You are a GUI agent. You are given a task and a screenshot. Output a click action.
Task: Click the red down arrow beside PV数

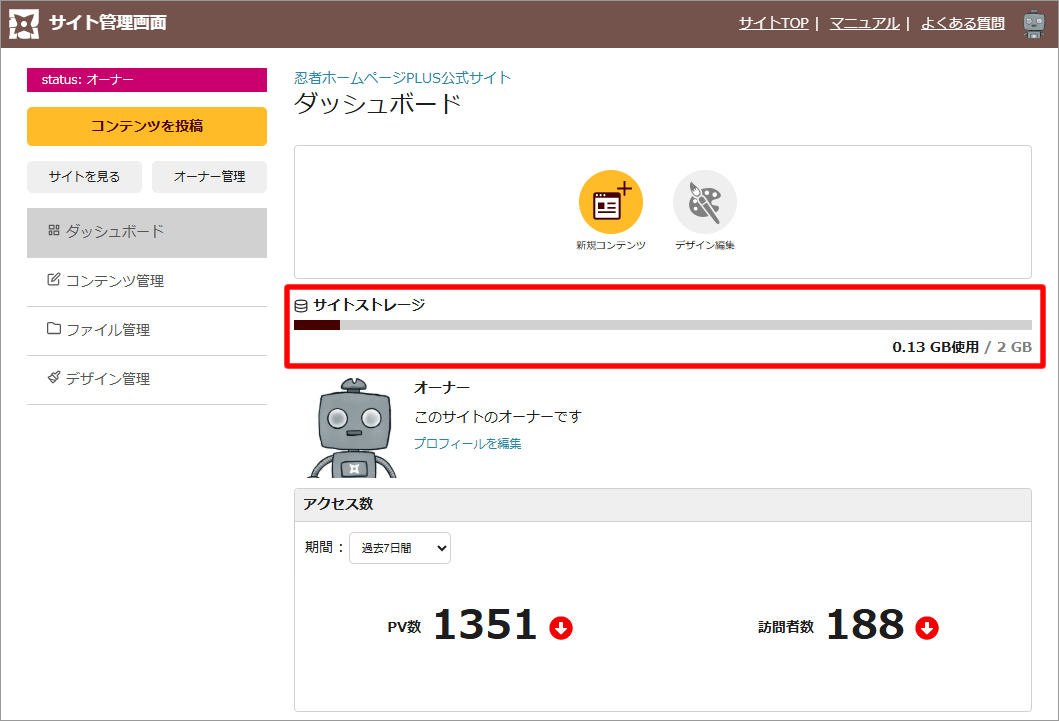pos(561,628)
